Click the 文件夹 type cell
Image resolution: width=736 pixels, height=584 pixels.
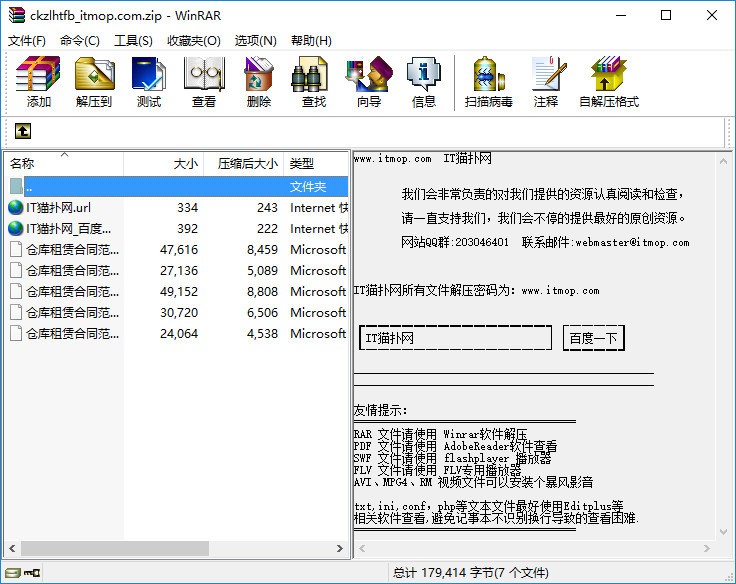[x=308, y=186]
